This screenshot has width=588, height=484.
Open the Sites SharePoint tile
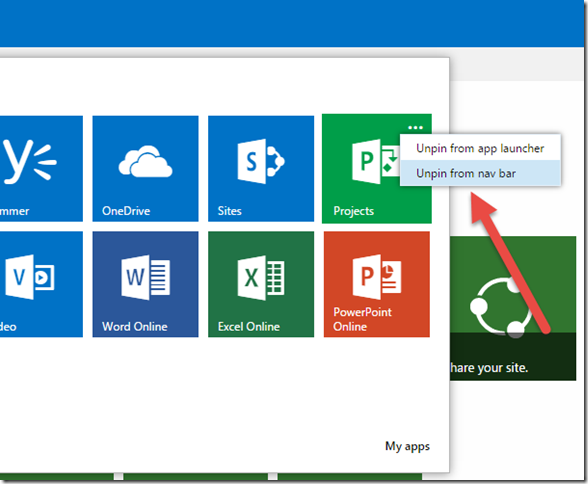tap(261, 169)
